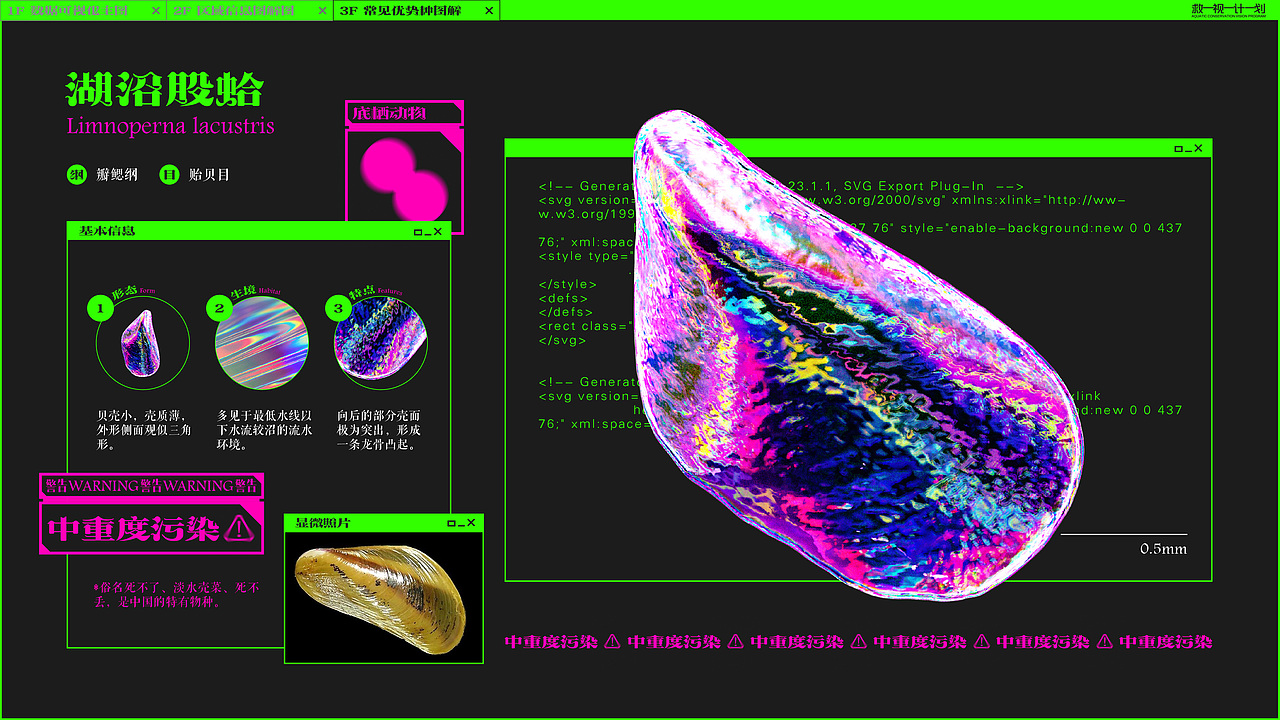
Task: Click the green 目 order badge icon
Action: [x=169, y=175]
